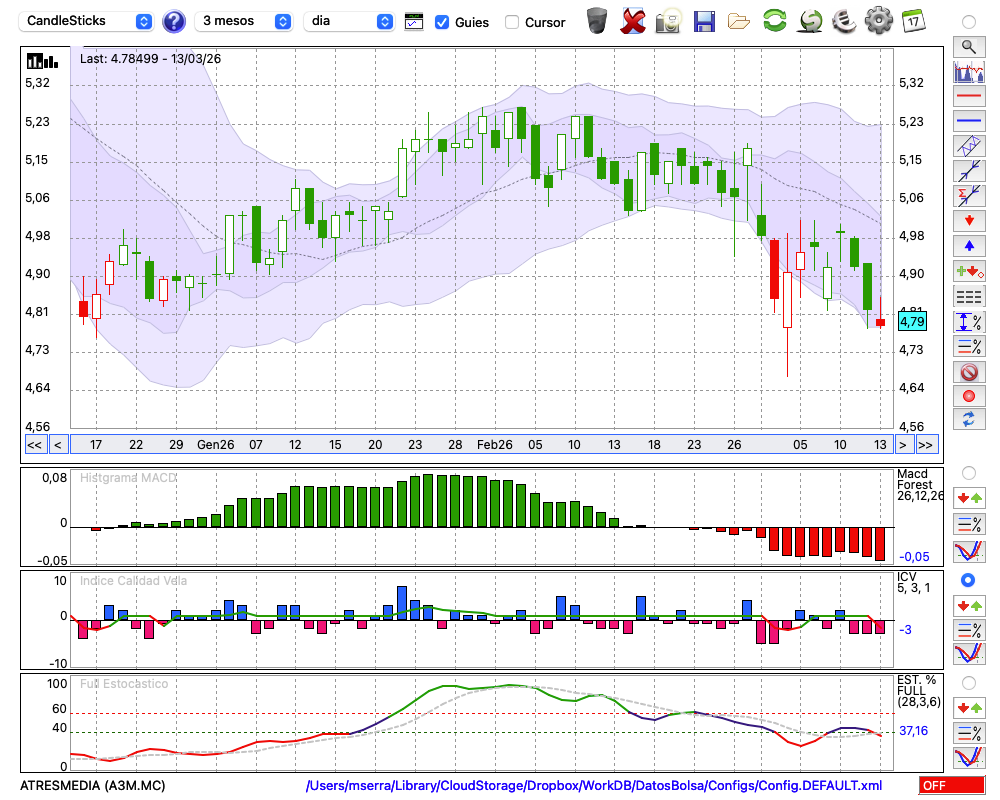Image resolution: width=1000 pixels, height=800 pixels.
Task: Select the trend line arrow tool
Action: 969,171
